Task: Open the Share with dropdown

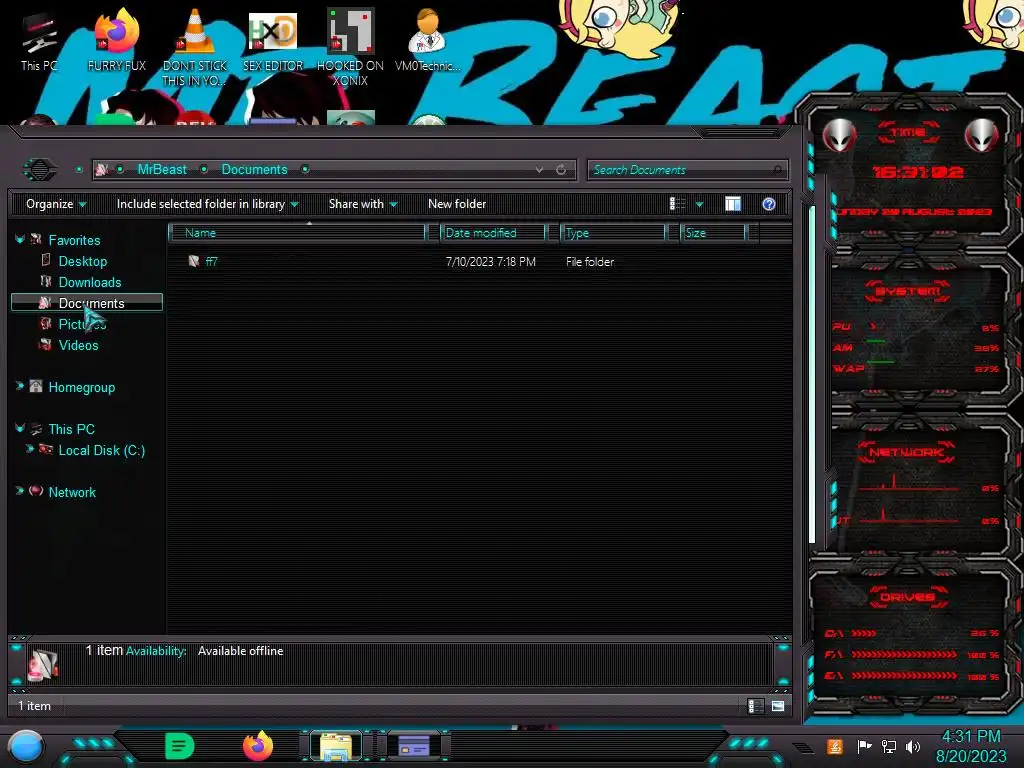Action: (363, 204)
